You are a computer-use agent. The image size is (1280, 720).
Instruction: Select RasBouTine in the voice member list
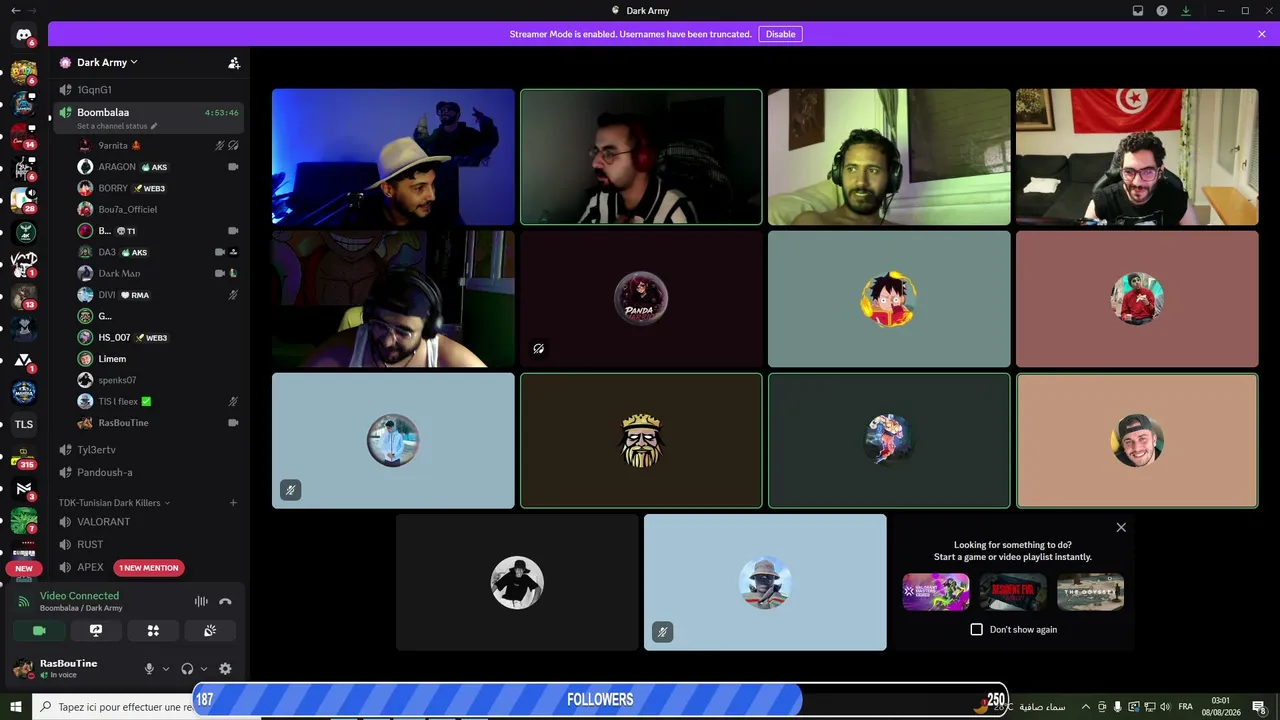coord(158,423)
